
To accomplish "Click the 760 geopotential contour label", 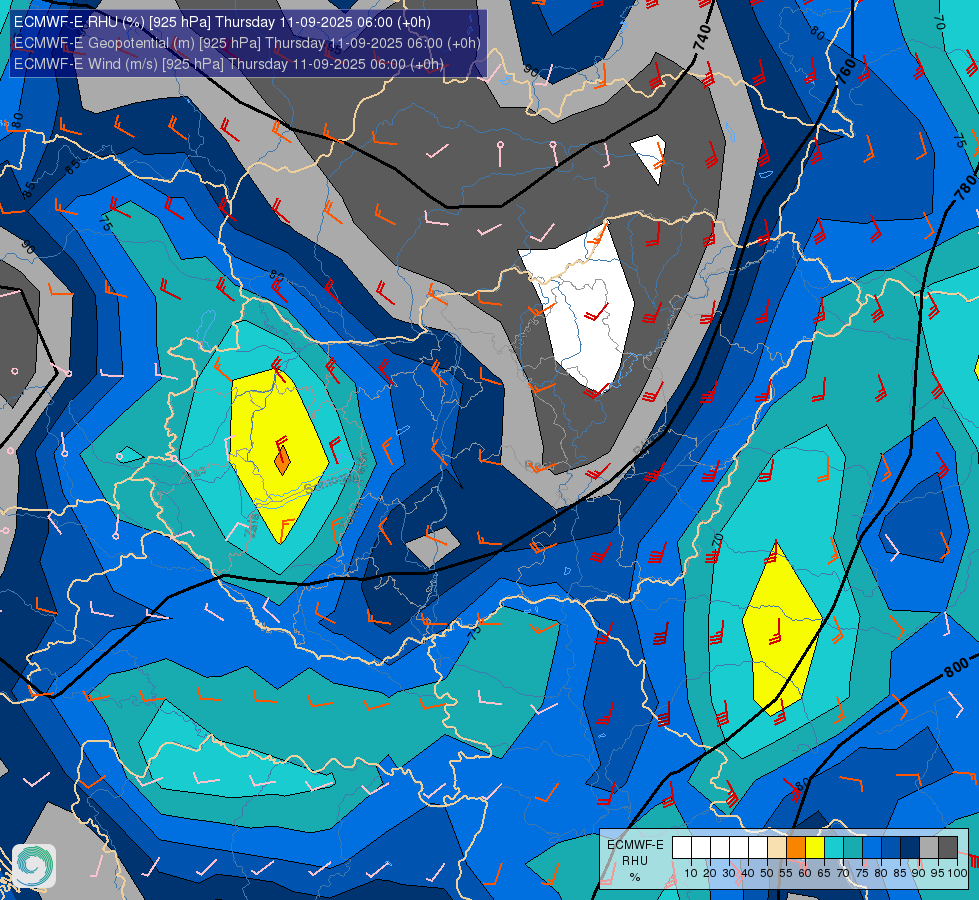I will click(x=846, y=71).
